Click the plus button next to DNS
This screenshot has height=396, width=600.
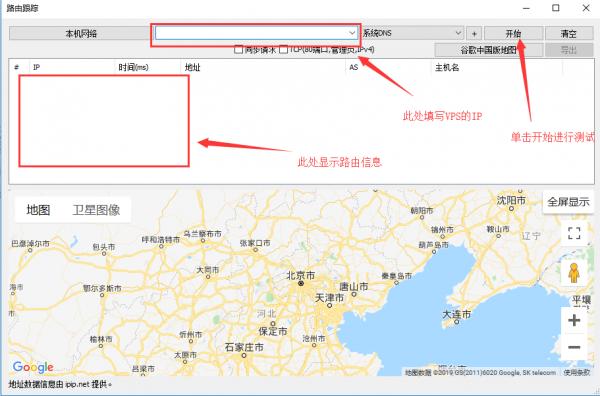point(474,34)
